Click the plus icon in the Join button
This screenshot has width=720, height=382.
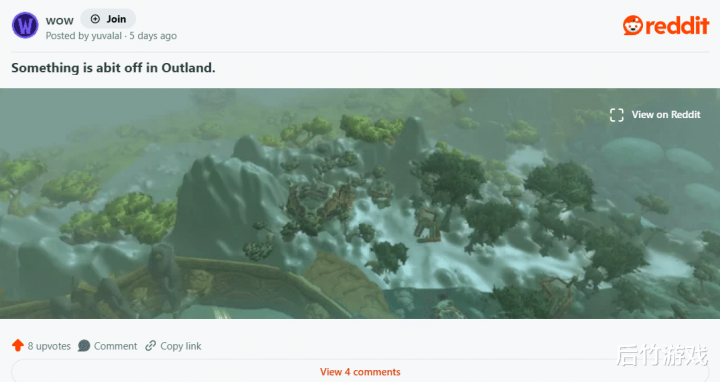tap(95, 19)
